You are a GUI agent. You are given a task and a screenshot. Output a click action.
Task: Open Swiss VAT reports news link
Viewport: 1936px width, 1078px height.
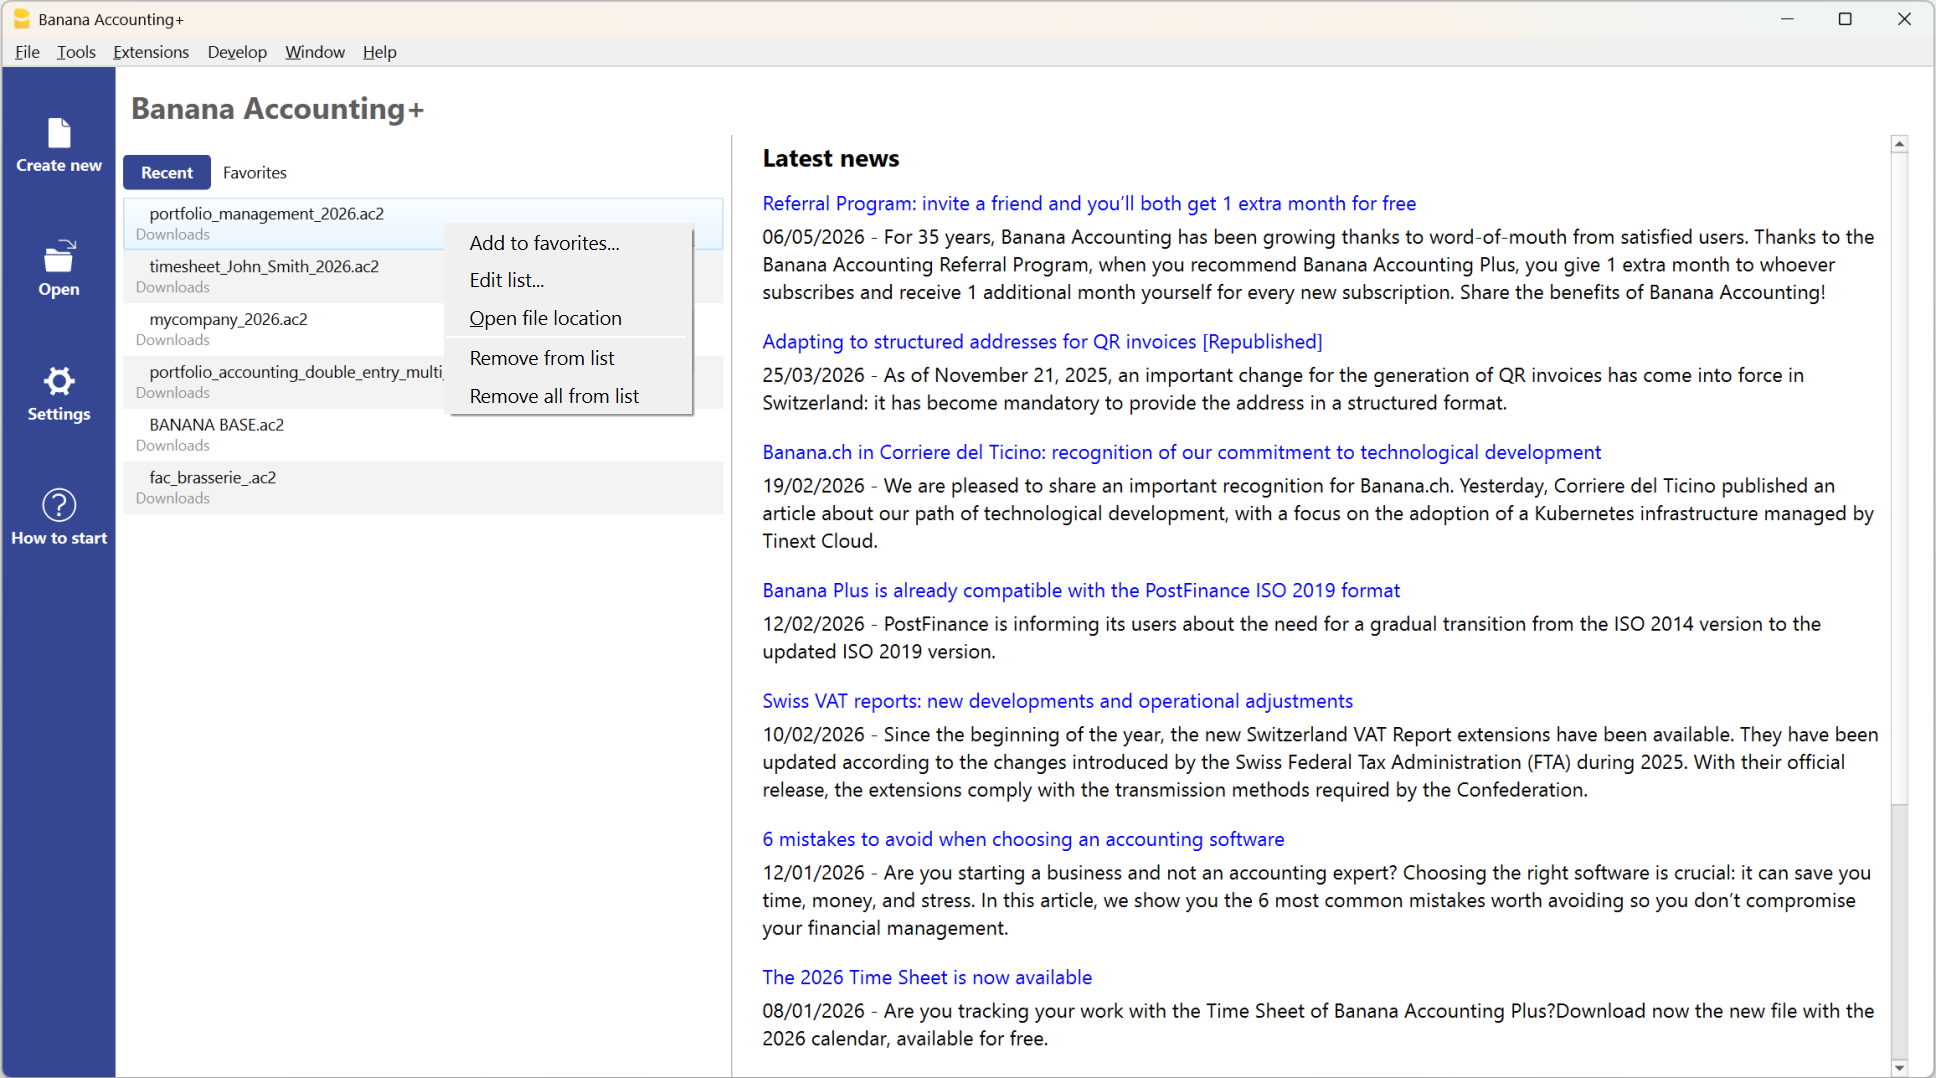pyautogui.click(x=1057, y=701)
